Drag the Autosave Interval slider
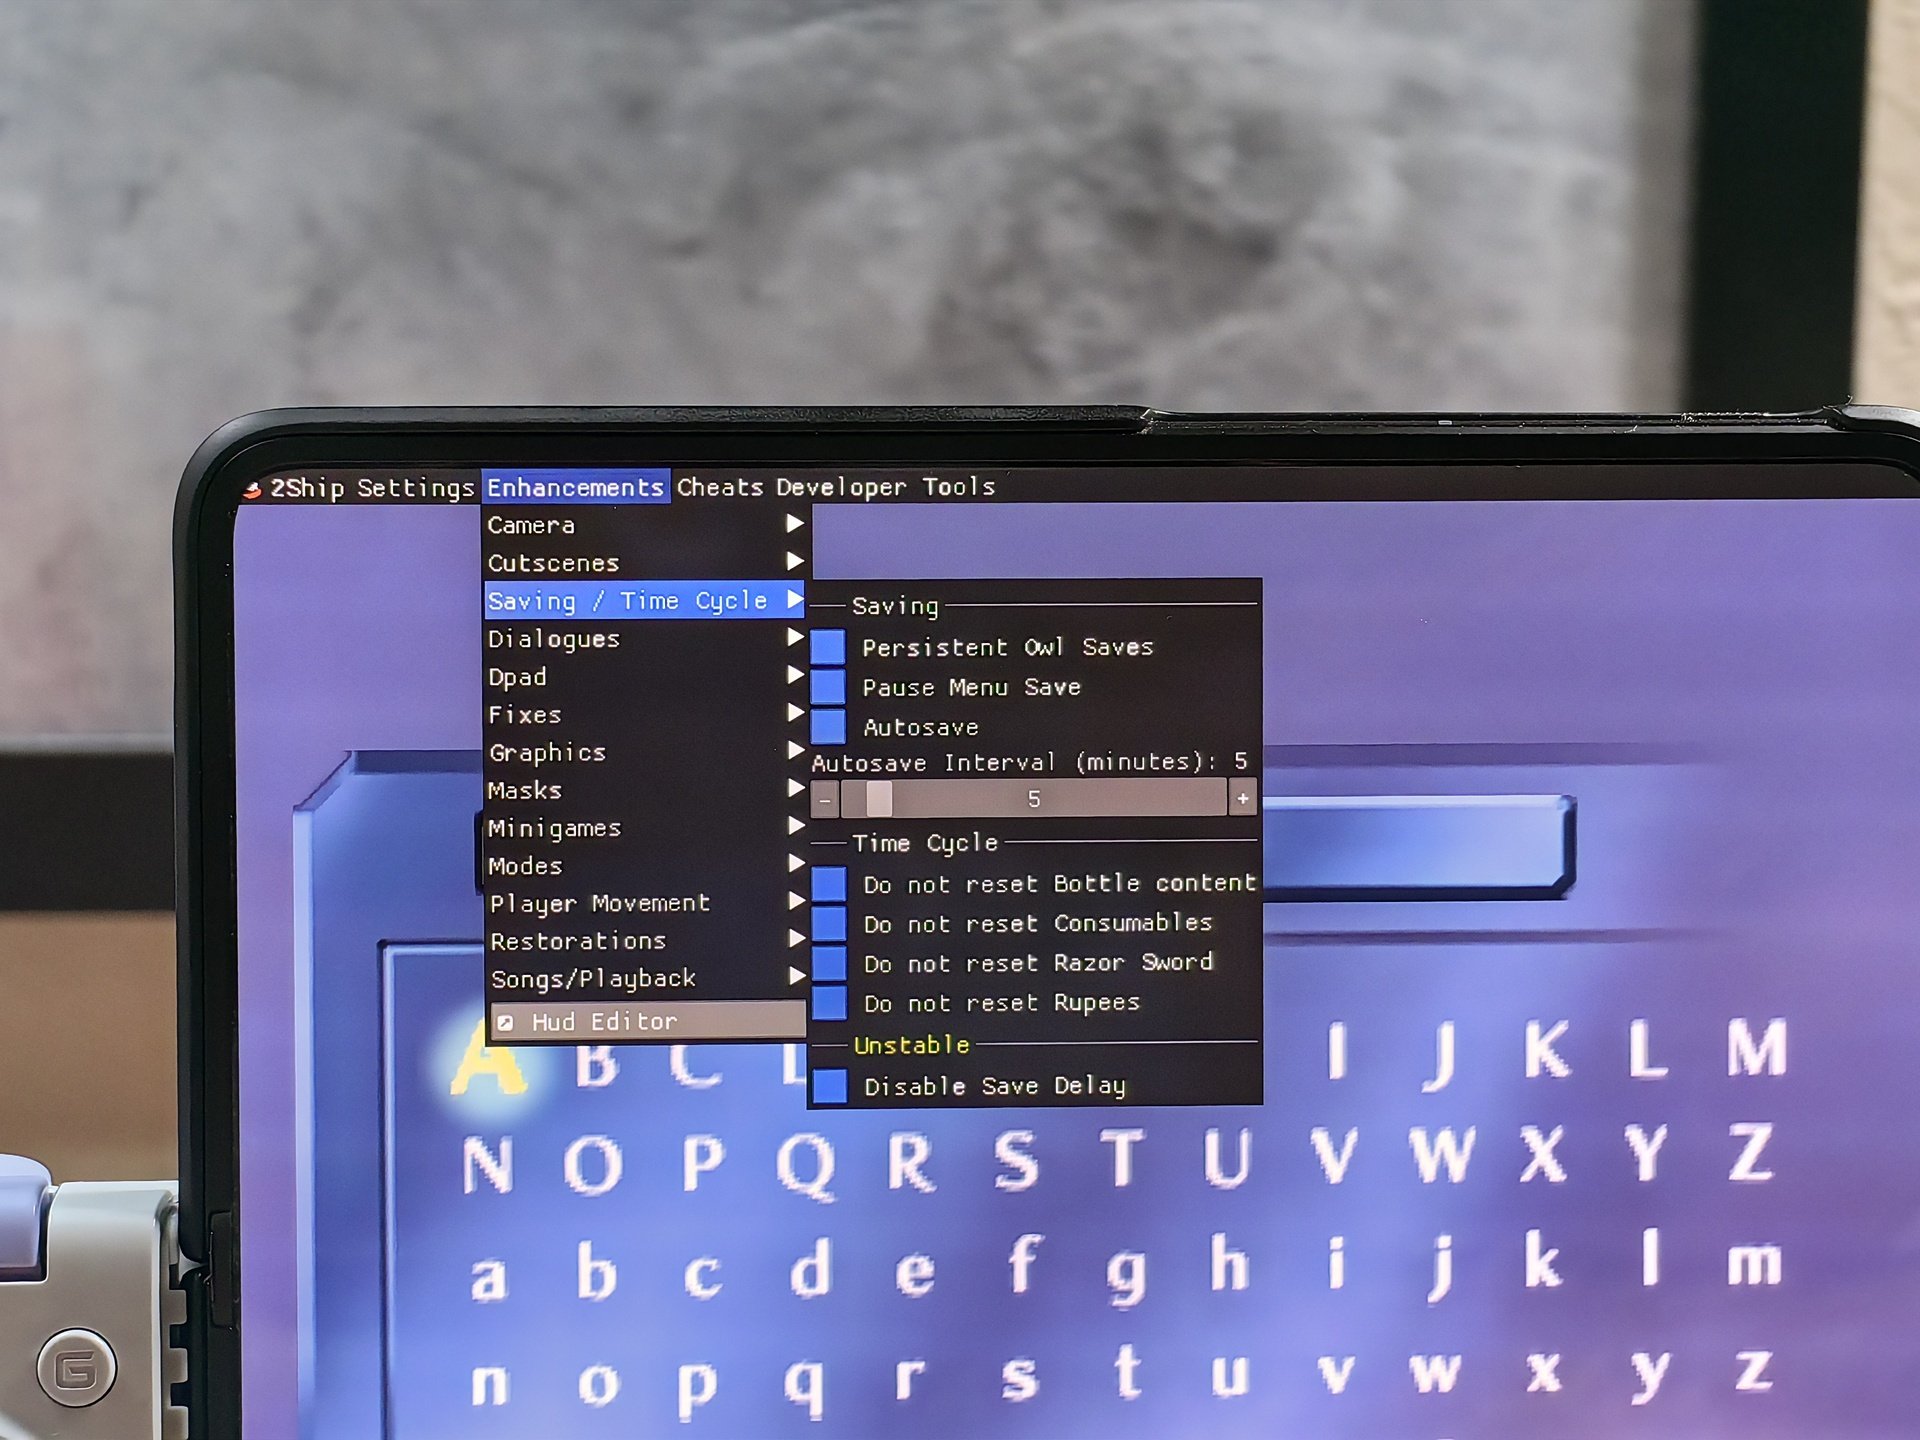The height and width of the screenshot is (1440, 1920). point(880,797)
